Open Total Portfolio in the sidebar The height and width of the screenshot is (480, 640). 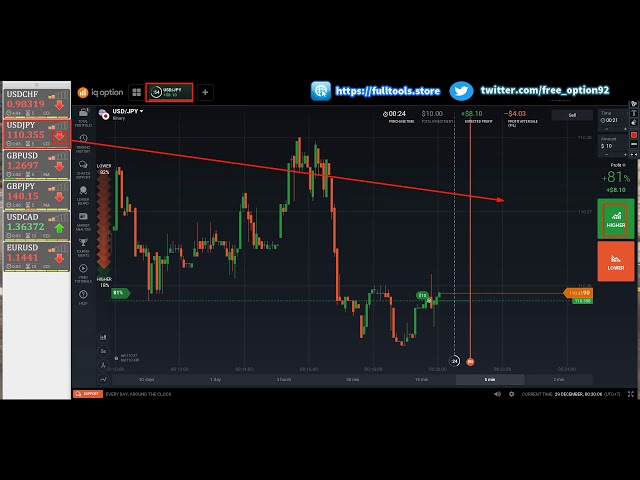click(83, 116)
